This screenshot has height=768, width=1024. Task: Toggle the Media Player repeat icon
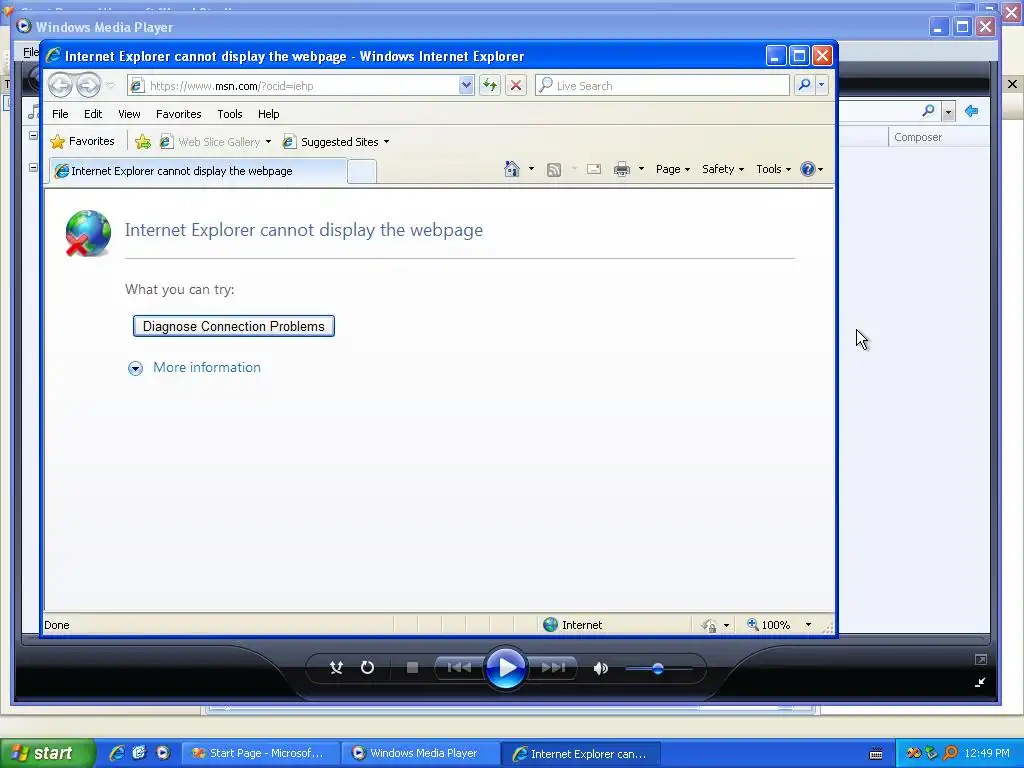tap(368, 667)
